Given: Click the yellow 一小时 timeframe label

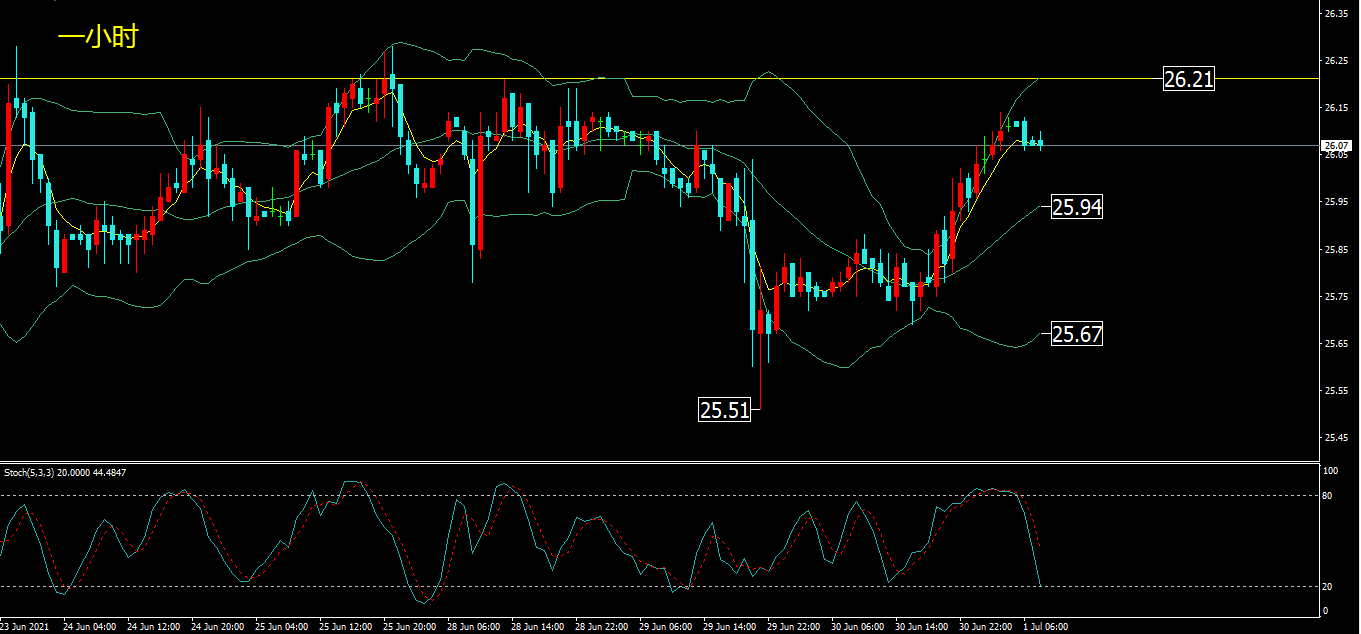Looking at the screenshot, I should 97,37.
